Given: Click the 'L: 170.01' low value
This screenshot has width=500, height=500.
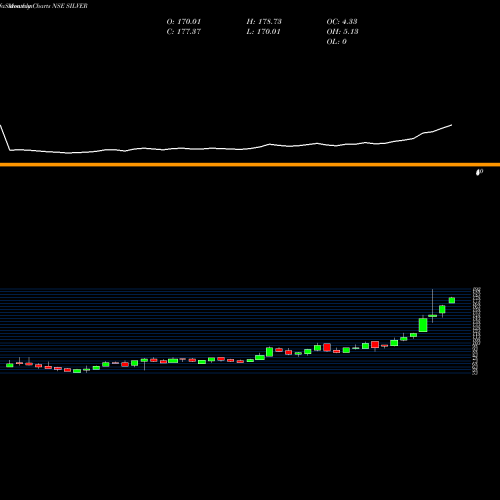Looking at the screenshot, I should pos(263,32).
